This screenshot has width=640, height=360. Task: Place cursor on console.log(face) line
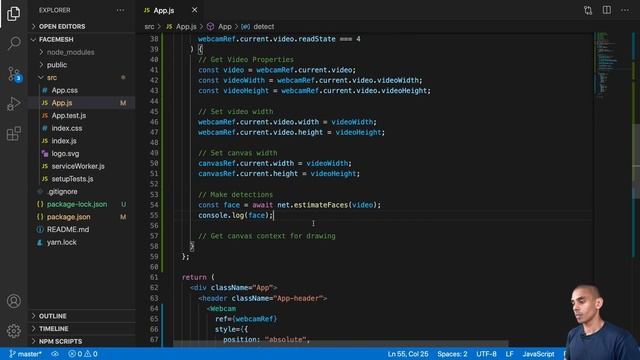(x=236, y=215)
